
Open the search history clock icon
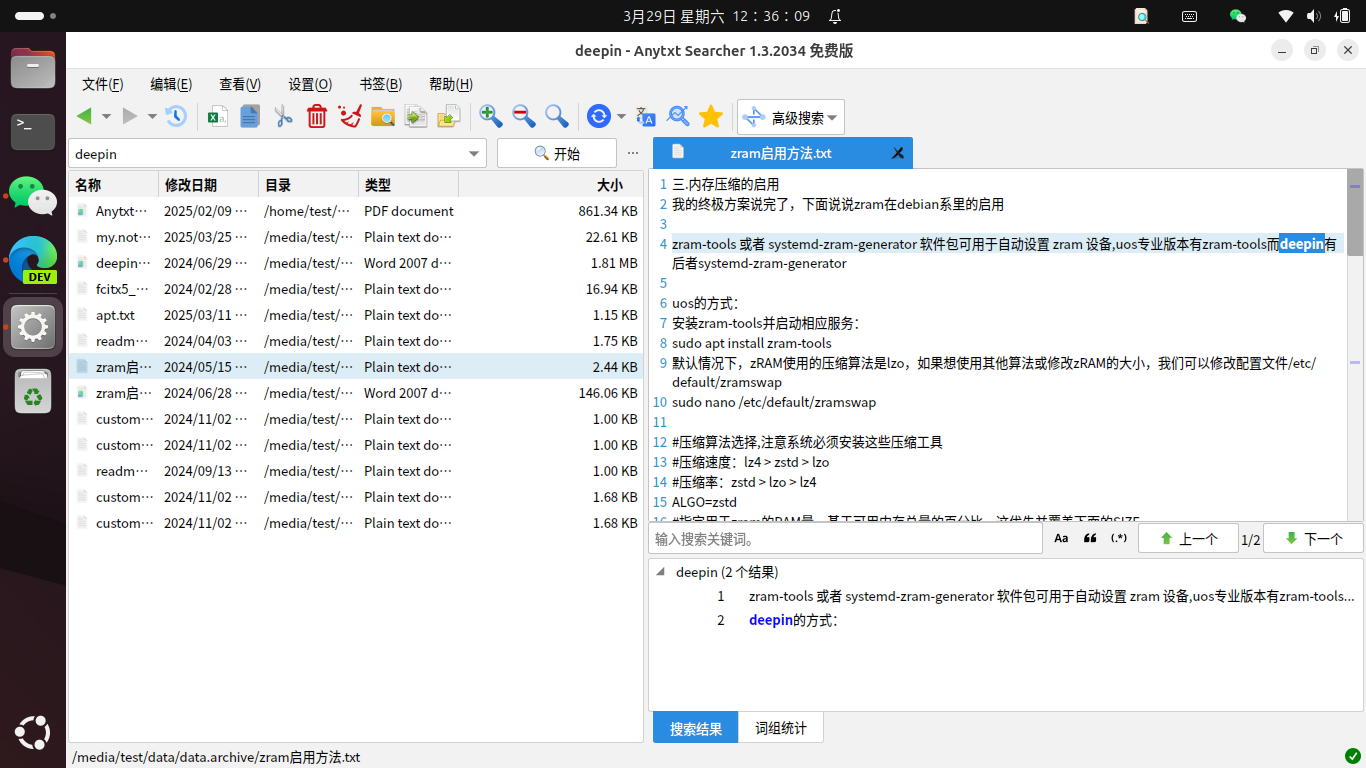(x=176, y=117)
